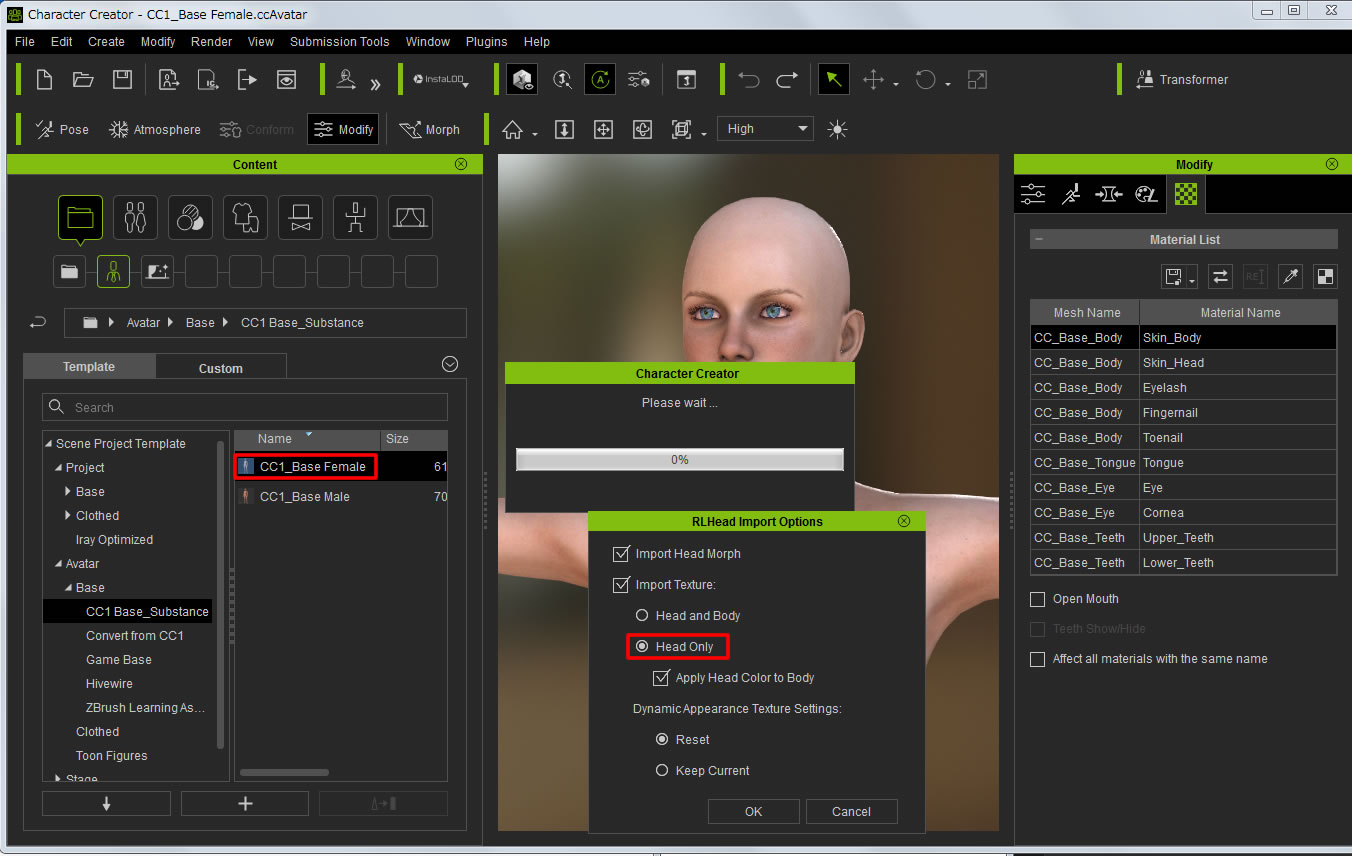Click the material eyedropper picker icon
Viewport: 1352px width, 856px height.
[1290, 277]
